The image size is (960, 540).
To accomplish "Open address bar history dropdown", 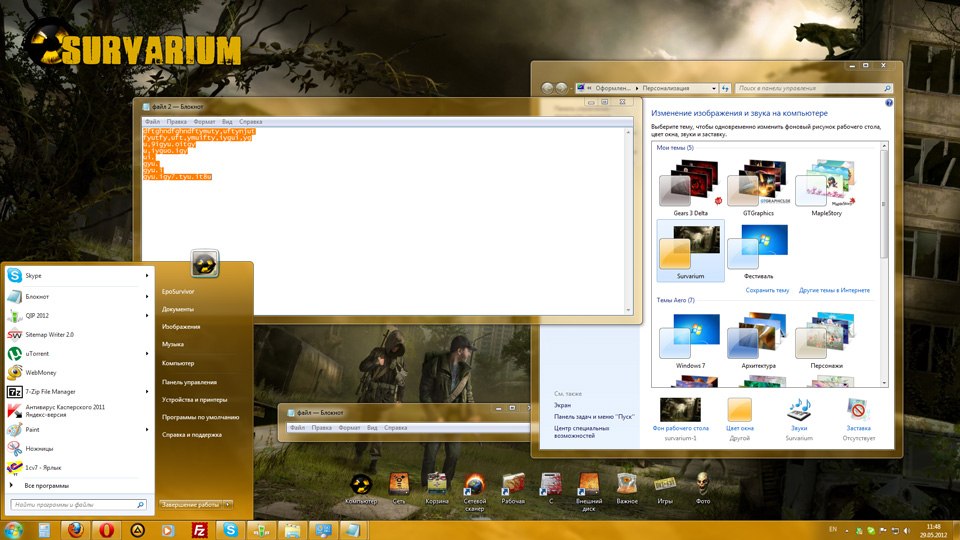I will click(714, 89).
